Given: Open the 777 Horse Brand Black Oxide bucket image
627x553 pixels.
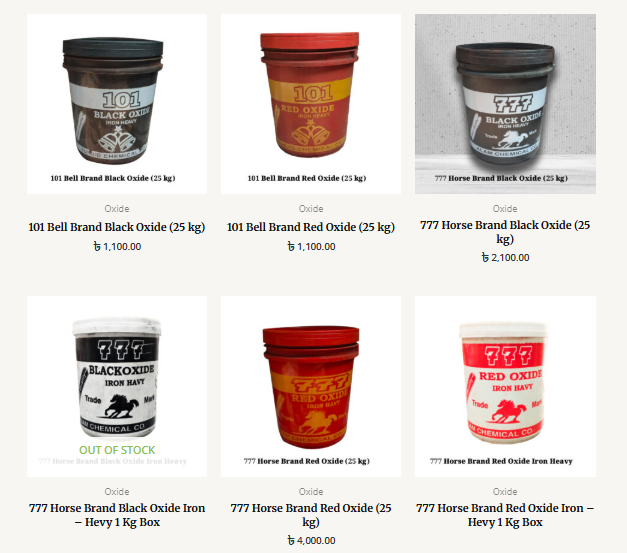Looking at the screenshot, I should pyautogui.click(x=505, y=104).
